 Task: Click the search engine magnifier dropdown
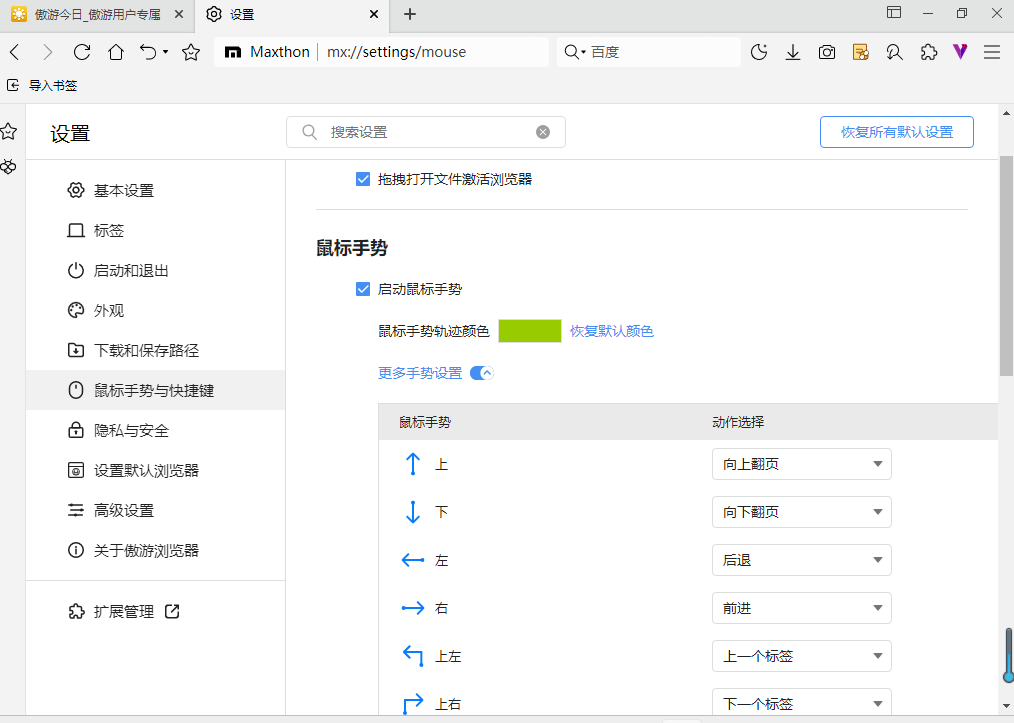[574, 52]
